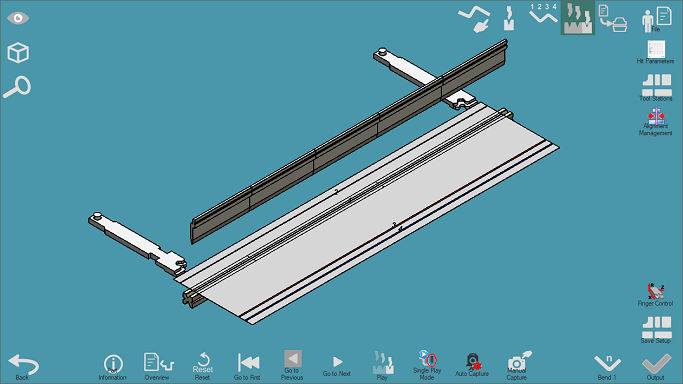Go back with the Back arrow

[23, 367]
